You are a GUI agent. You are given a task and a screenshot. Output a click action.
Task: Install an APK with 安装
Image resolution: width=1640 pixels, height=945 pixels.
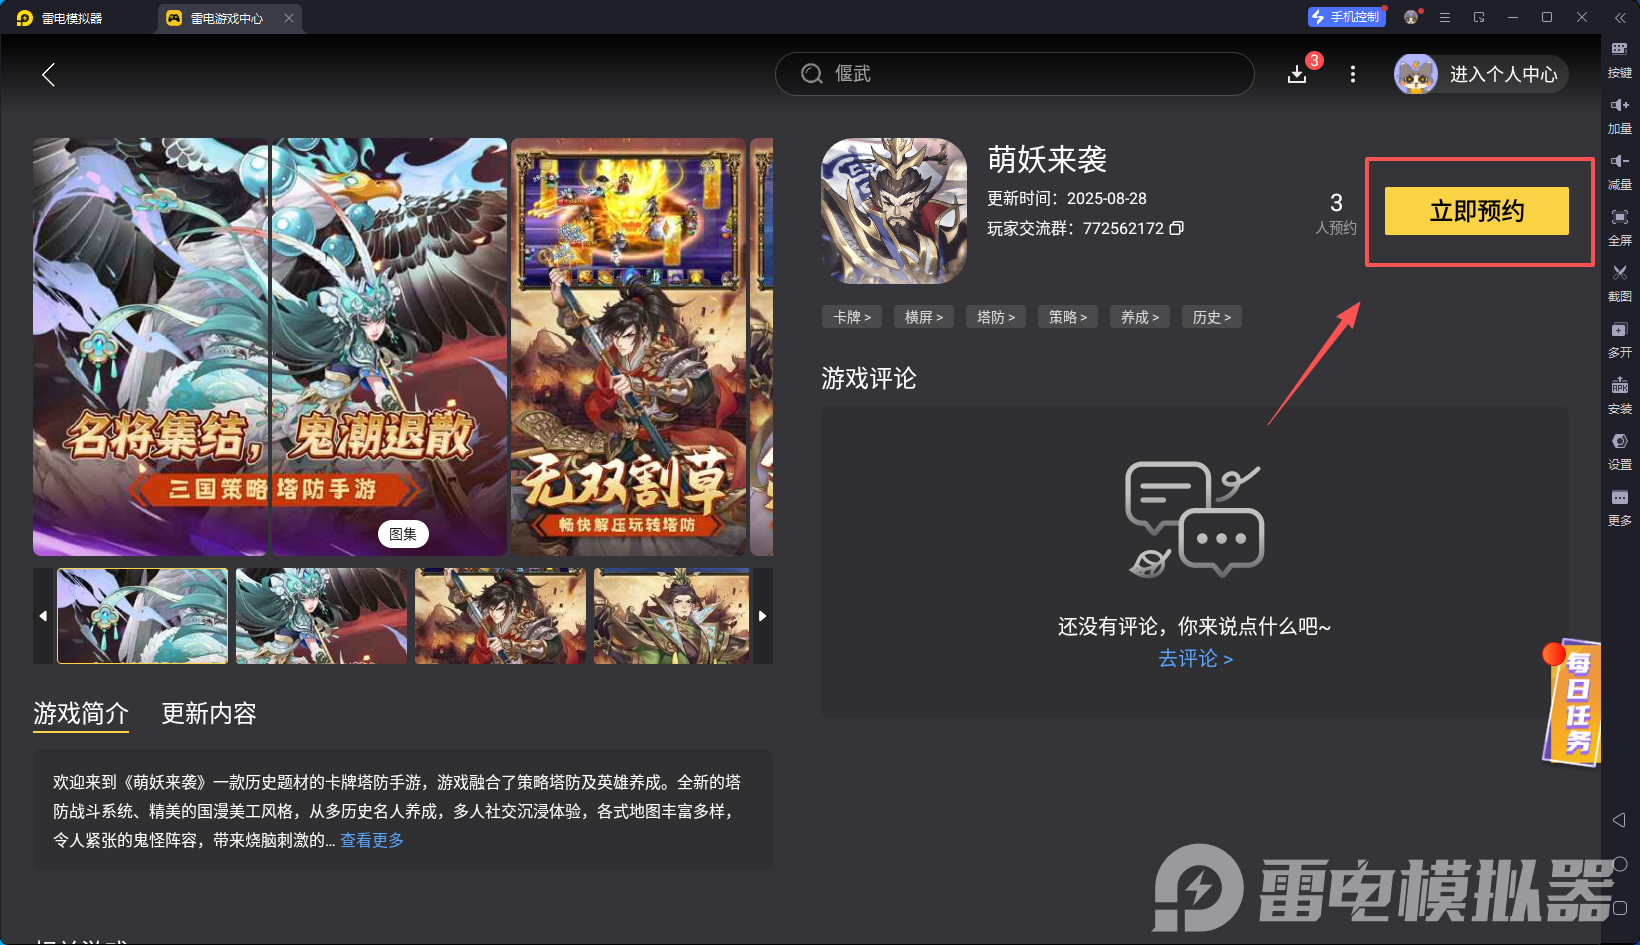[1620, 396]
